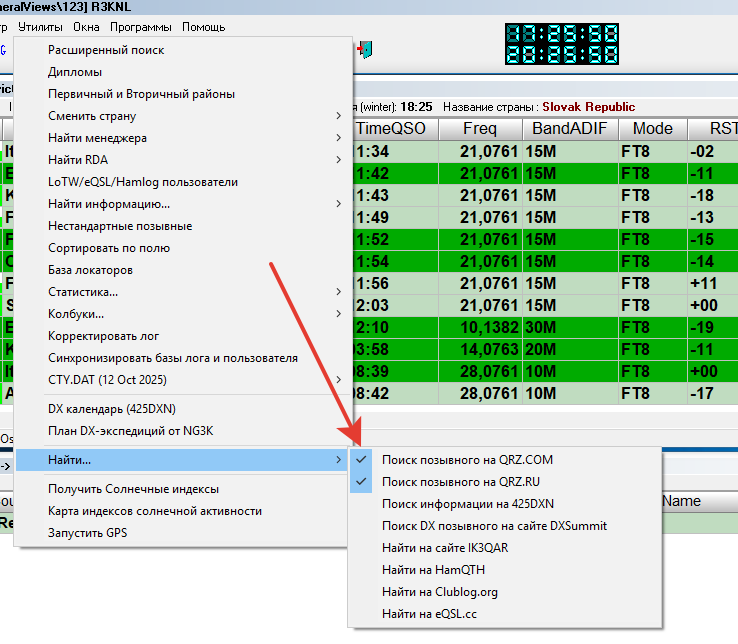Click the RST column header
The height and width of the screenshot is (644, 738).
click(x=713, y=129)
